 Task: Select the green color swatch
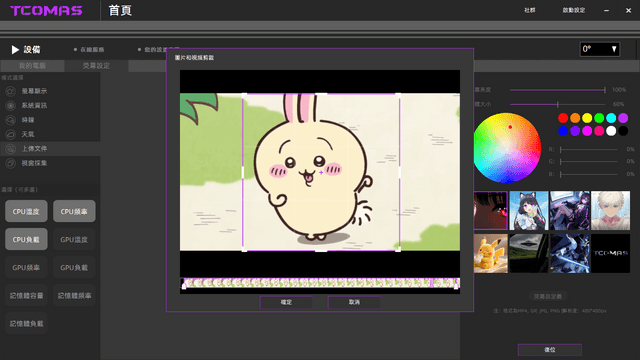click(x=599, y=118)
